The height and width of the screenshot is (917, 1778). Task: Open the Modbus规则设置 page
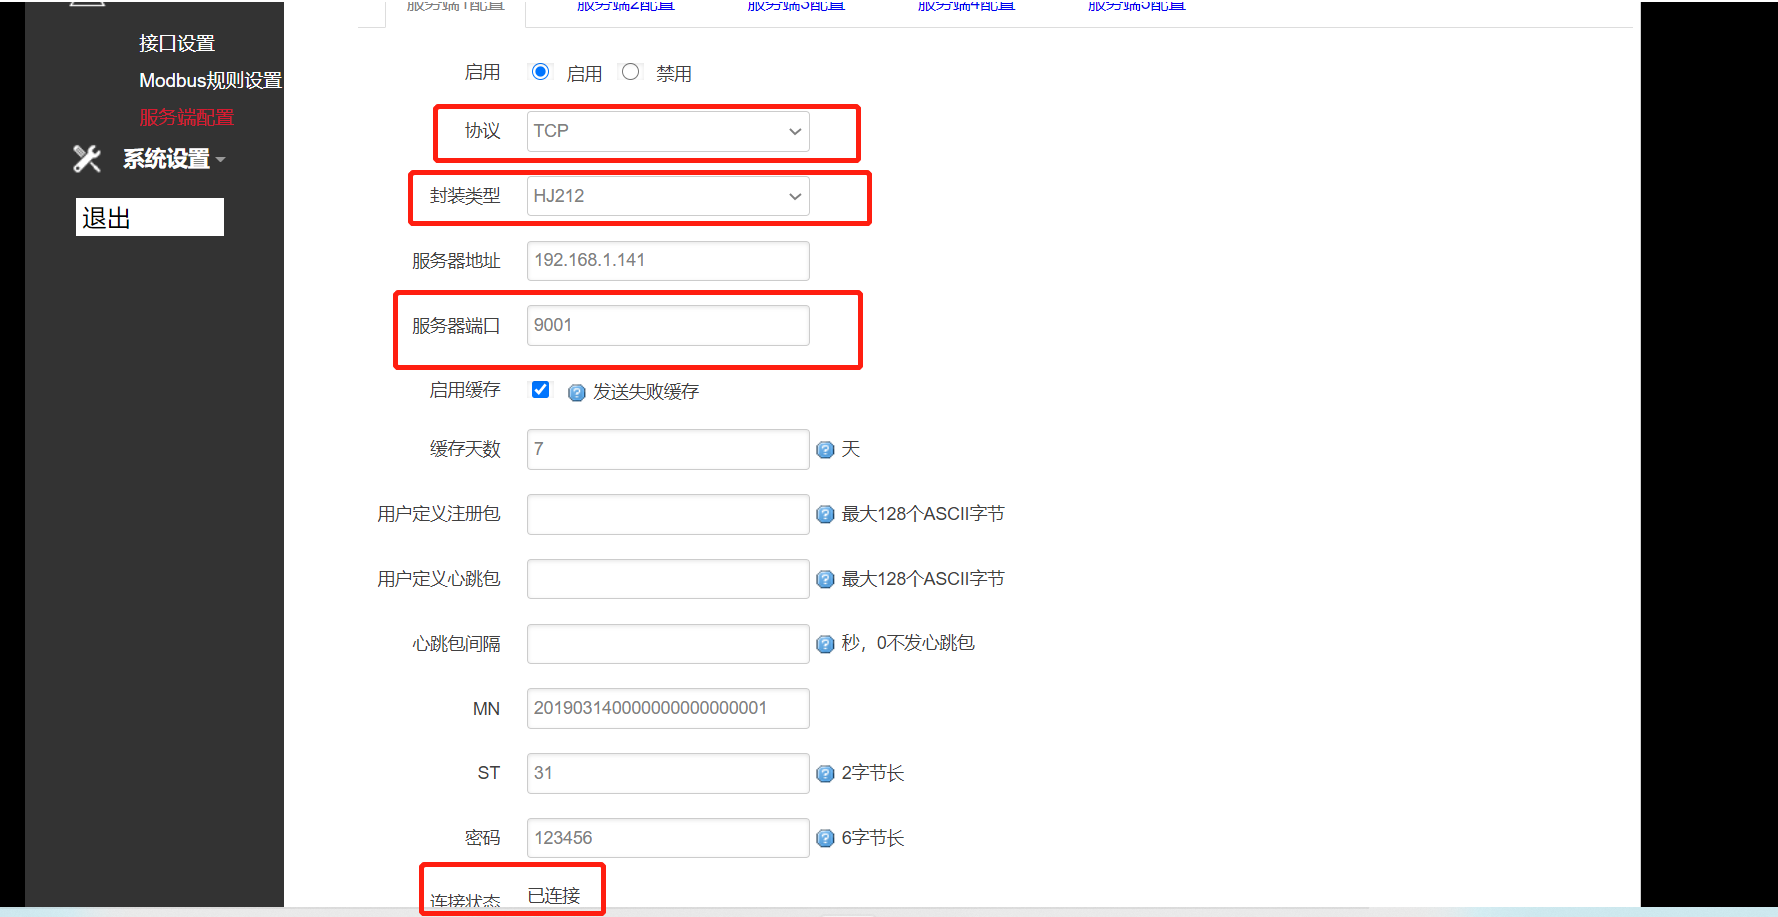click(211, 80)
